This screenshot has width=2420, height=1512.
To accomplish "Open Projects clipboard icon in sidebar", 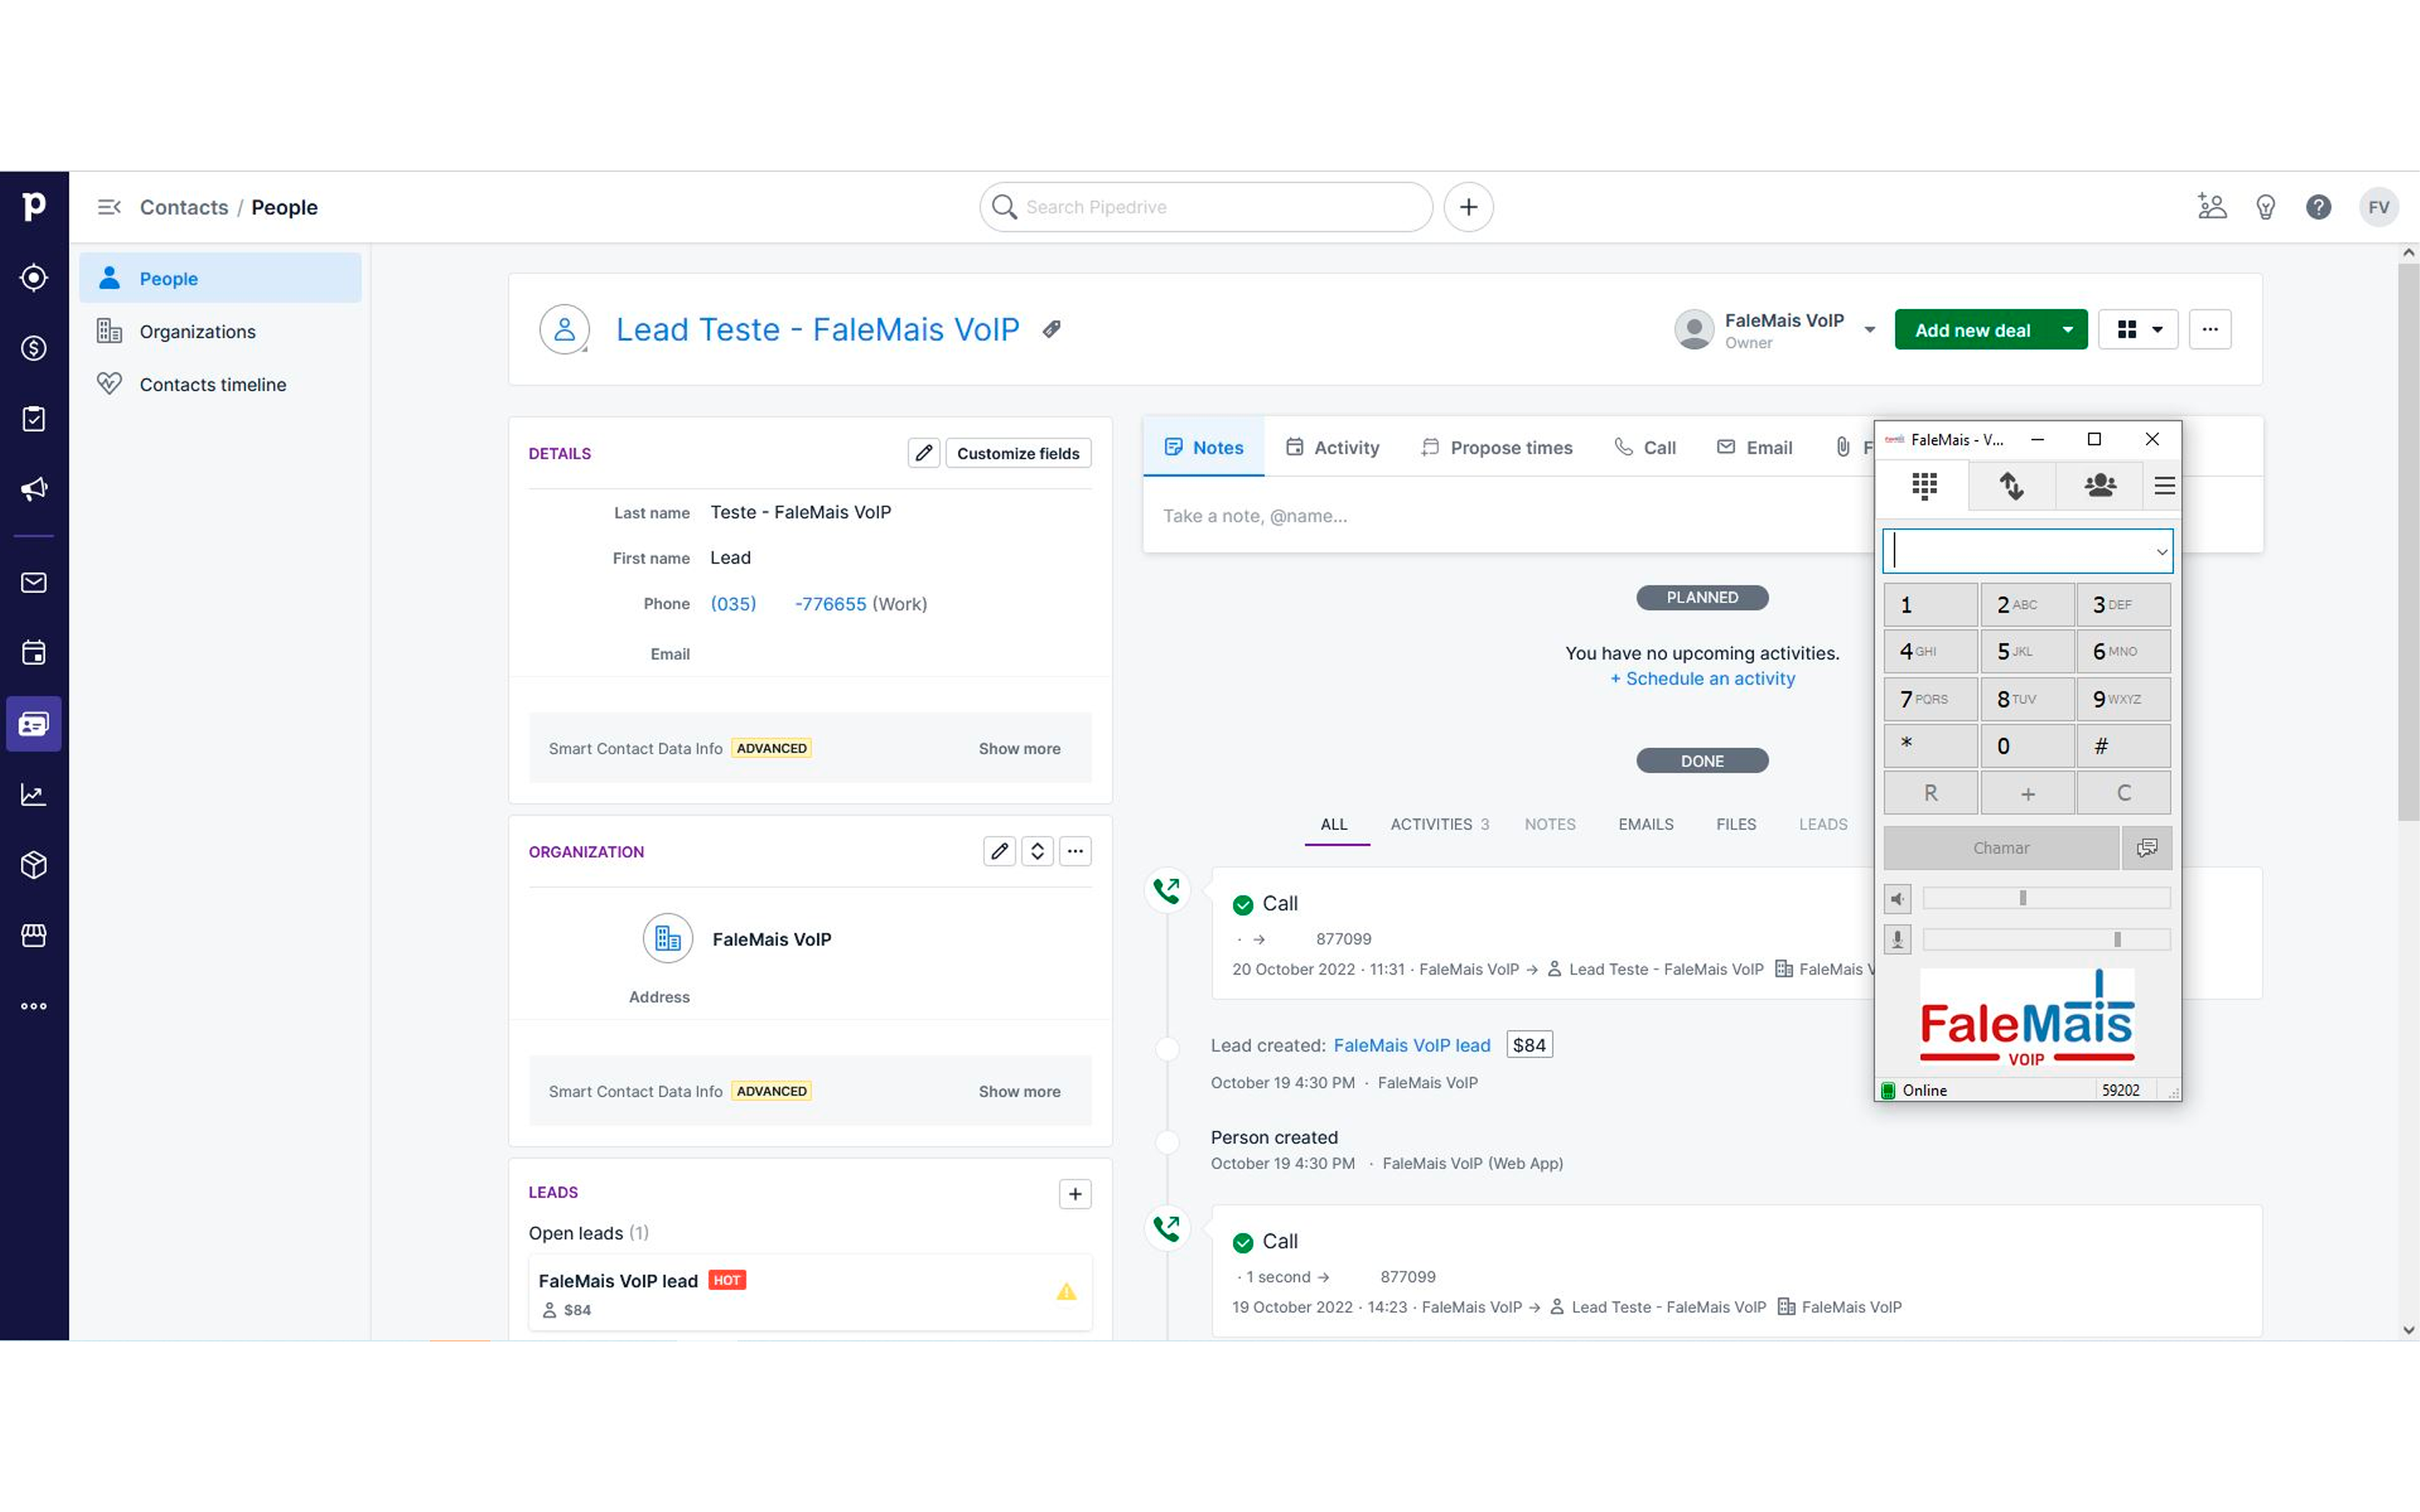I will (34, 418).
